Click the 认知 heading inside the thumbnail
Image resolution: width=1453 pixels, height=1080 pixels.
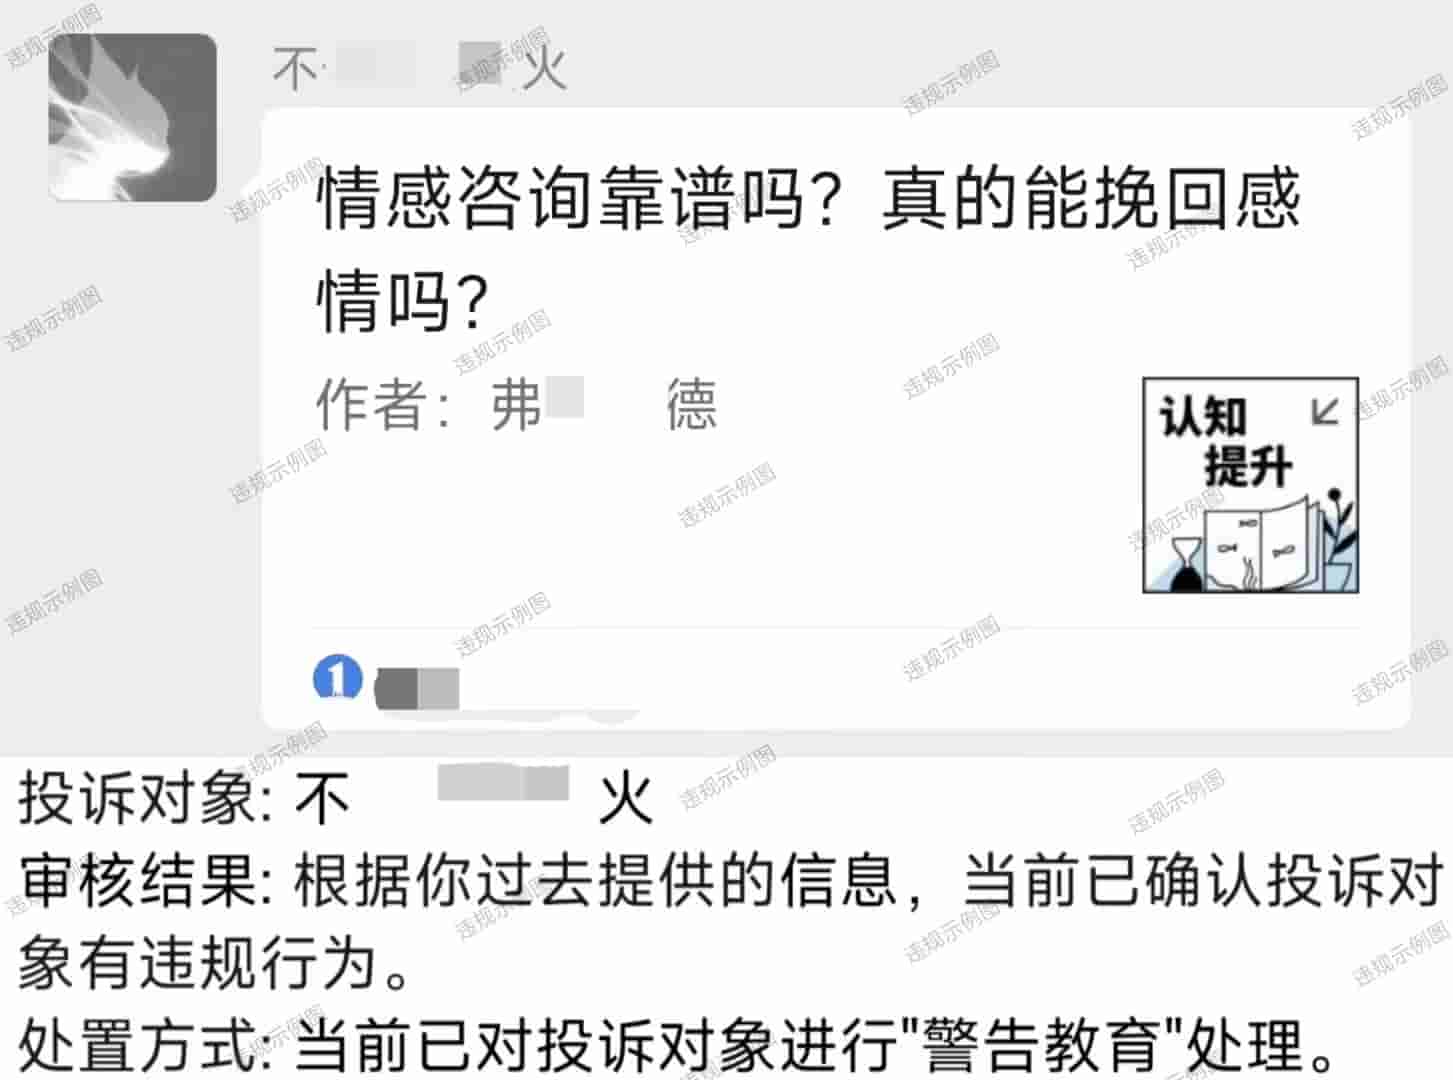(1203, 416)
